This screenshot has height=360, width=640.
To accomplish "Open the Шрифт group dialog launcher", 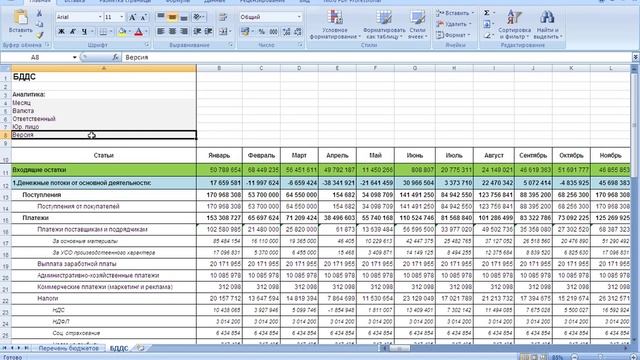I will pos(147,45).
